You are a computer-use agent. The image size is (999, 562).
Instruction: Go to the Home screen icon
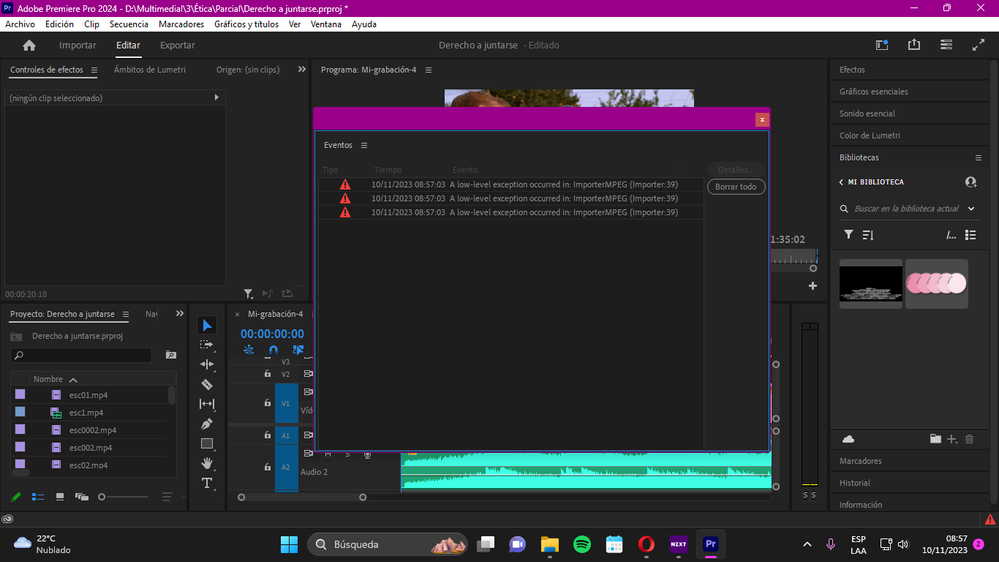[29, 45]
